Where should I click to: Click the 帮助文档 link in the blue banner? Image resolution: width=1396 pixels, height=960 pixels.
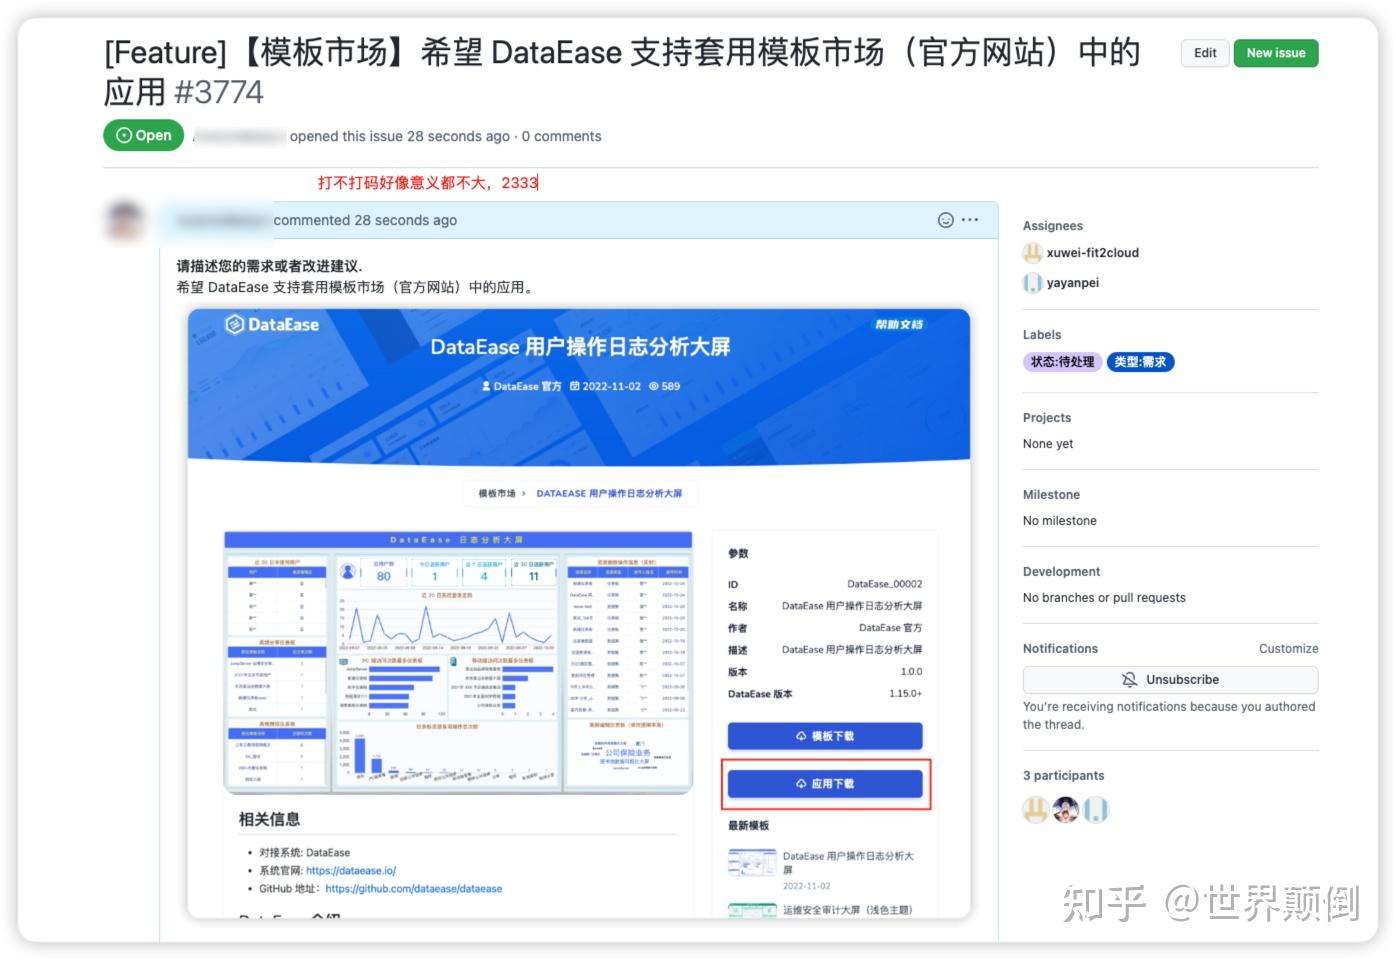pyautogui.click(x=898, y=324)
